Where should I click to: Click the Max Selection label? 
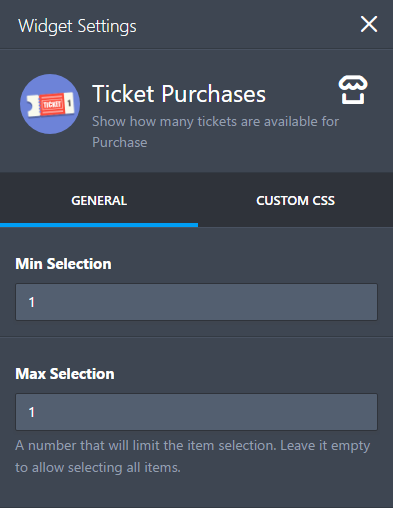pos(65,374)
